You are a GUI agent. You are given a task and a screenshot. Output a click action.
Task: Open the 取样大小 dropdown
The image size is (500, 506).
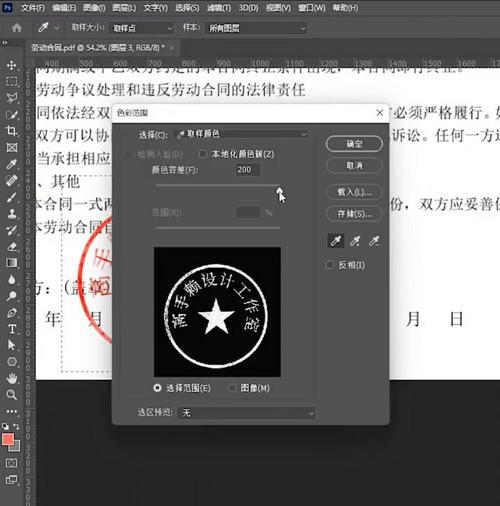point(142,28)
